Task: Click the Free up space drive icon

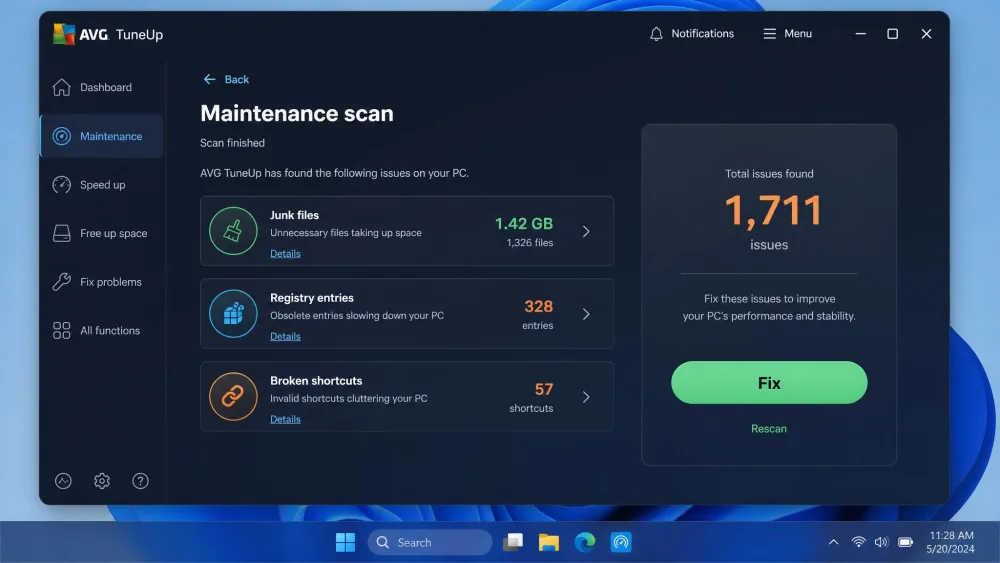Action: tap(62, 233)
